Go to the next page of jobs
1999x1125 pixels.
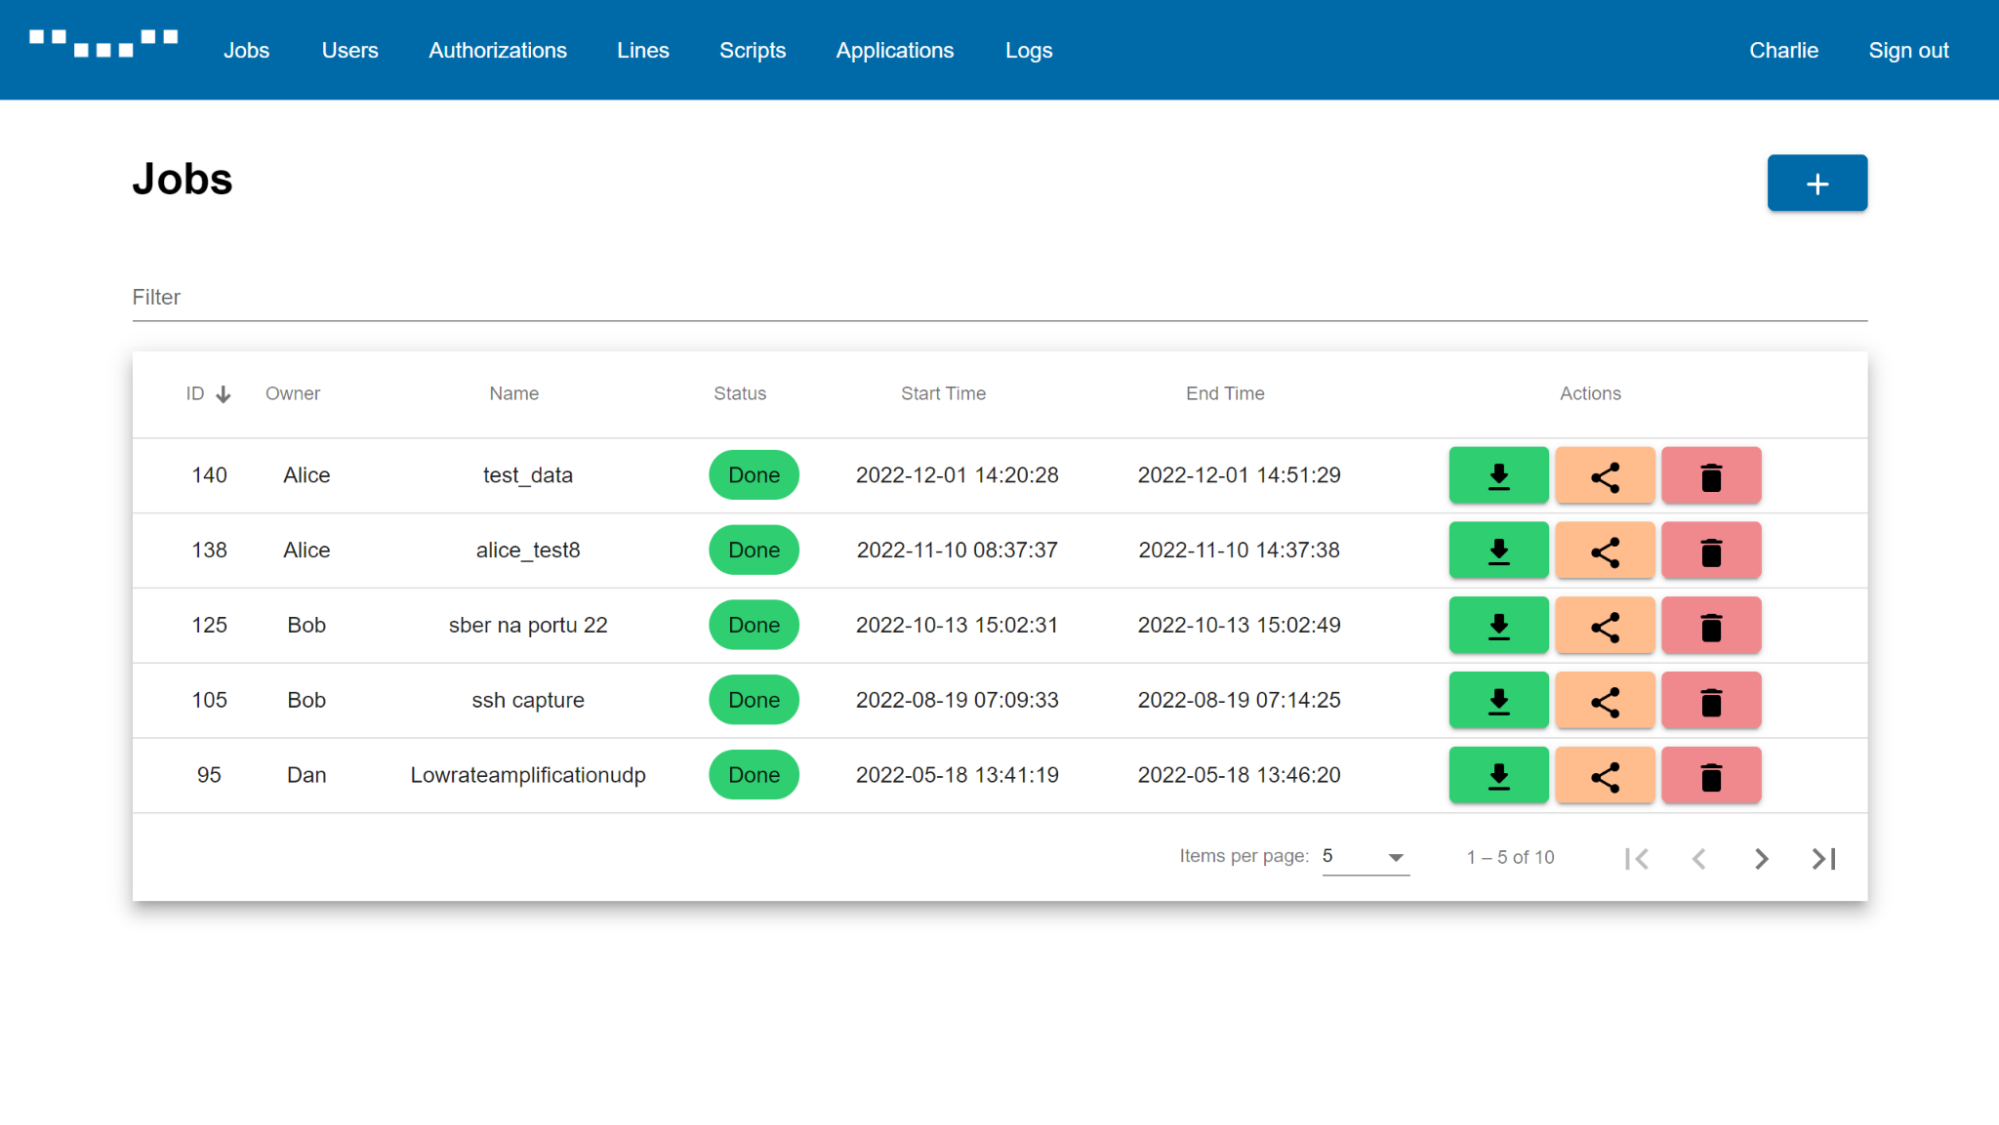coord(1761,858)
